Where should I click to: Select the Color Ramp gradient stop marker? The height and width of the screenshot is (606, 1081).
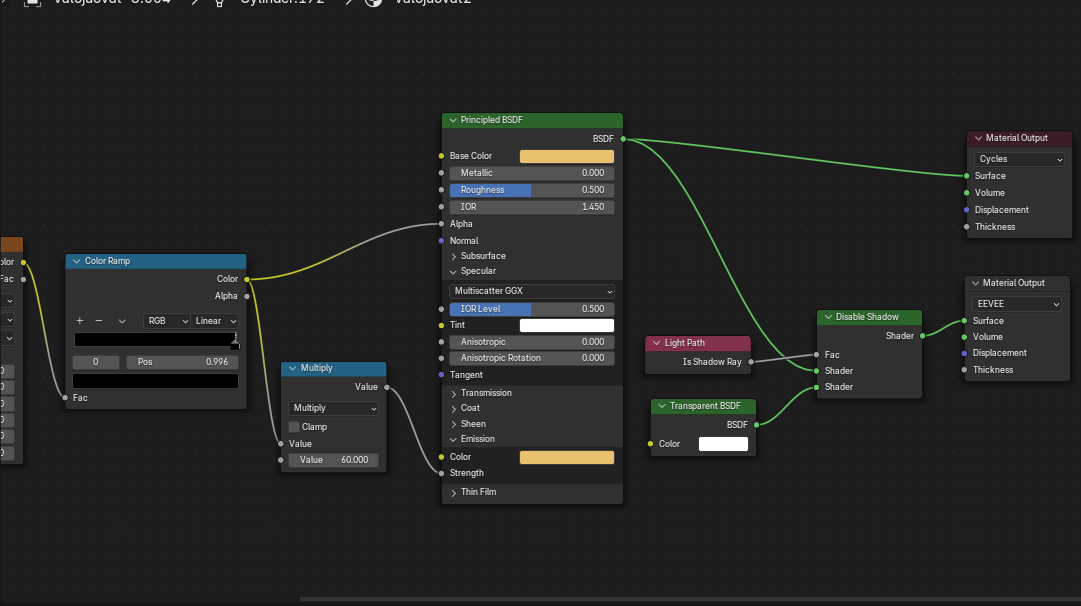235,341
